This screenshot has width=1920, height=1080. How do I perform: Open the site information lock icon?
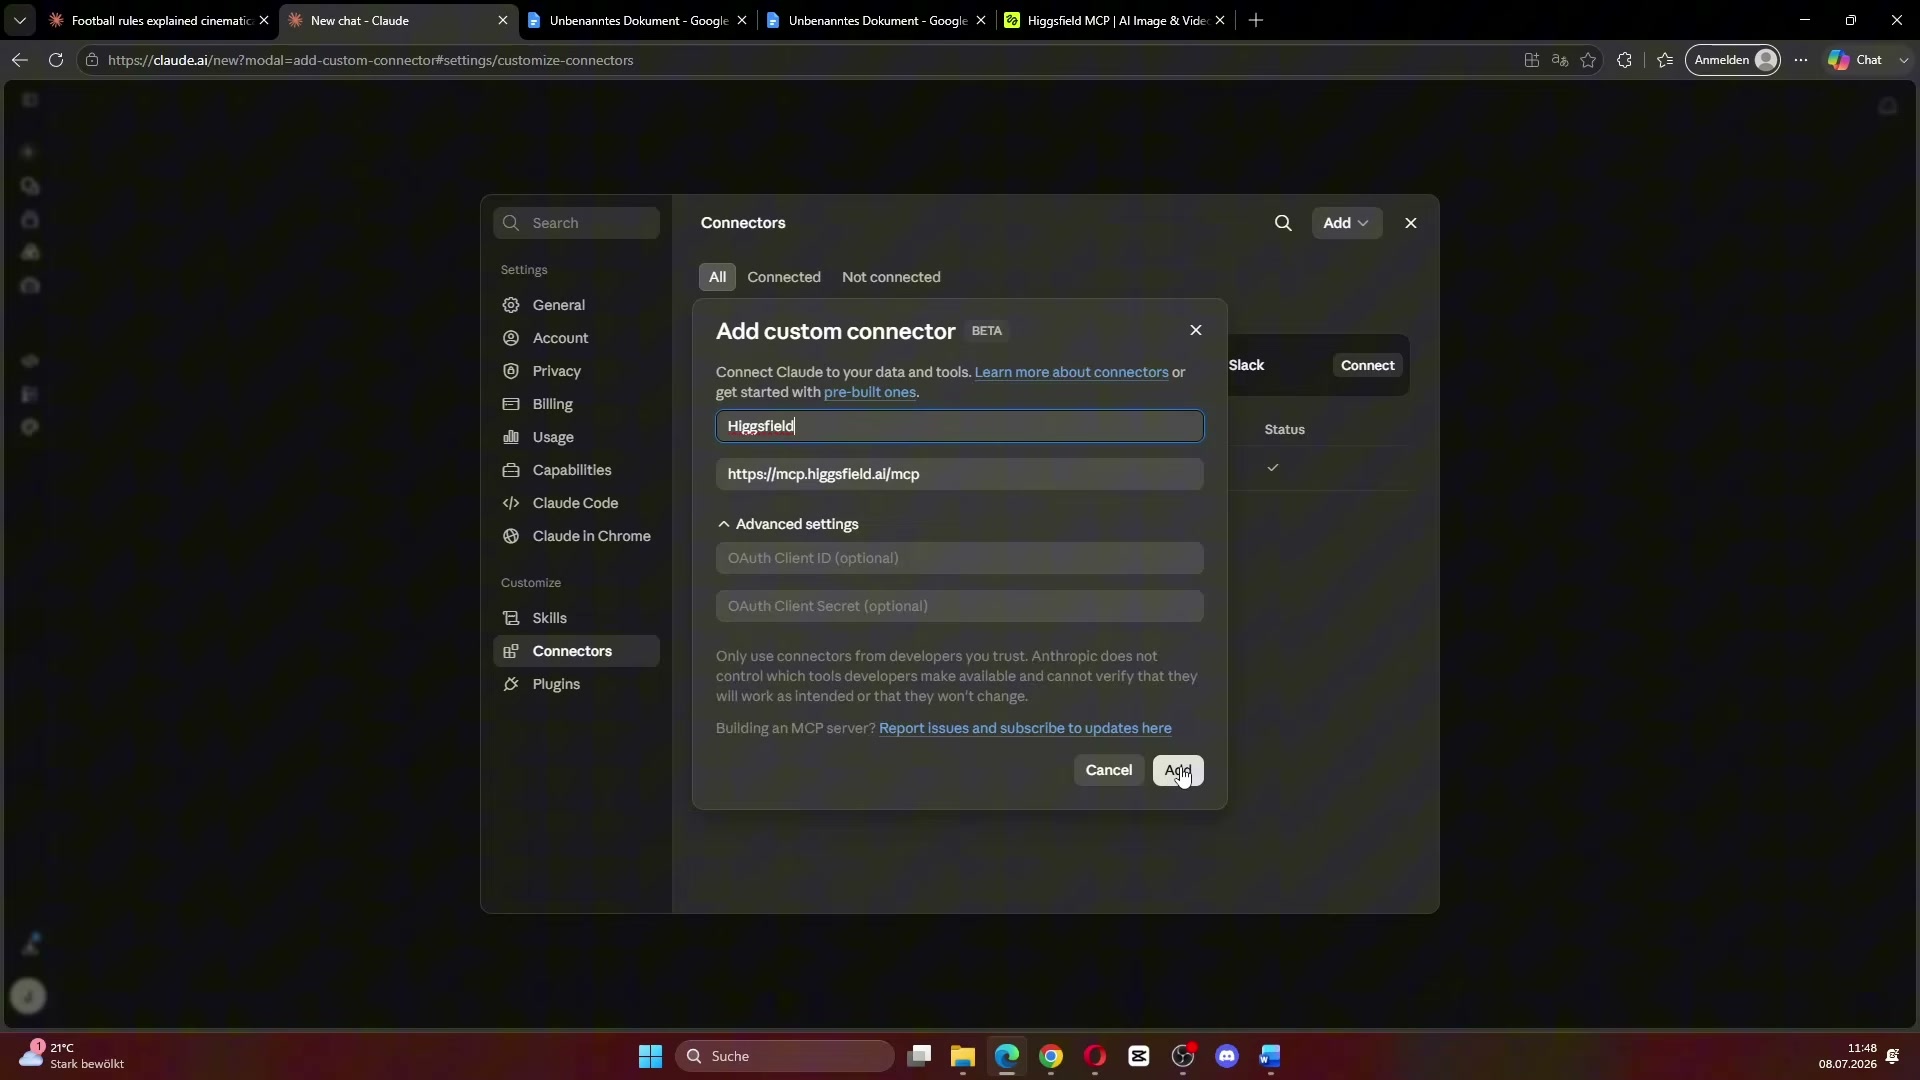[92, 60]
